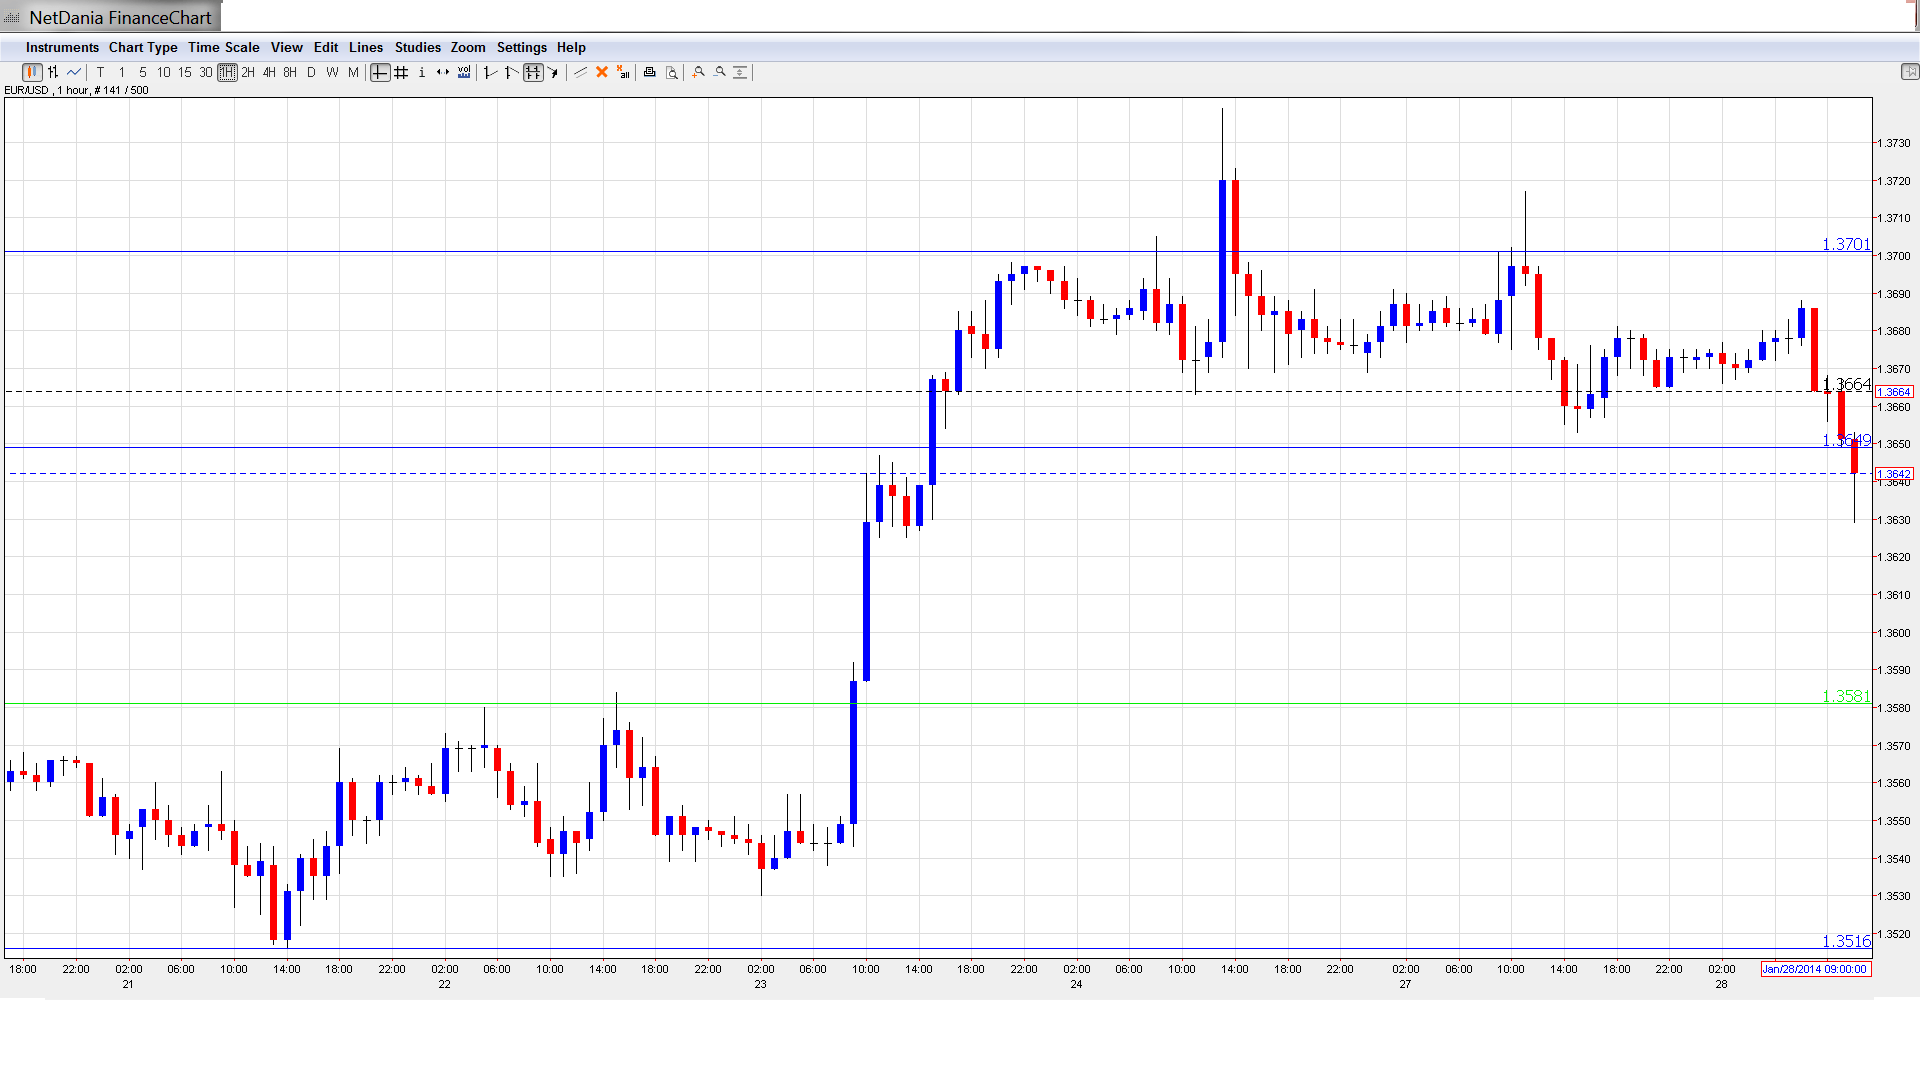Open the Instruments menu
This screenshot has width=1920, height=1080.
62,47
